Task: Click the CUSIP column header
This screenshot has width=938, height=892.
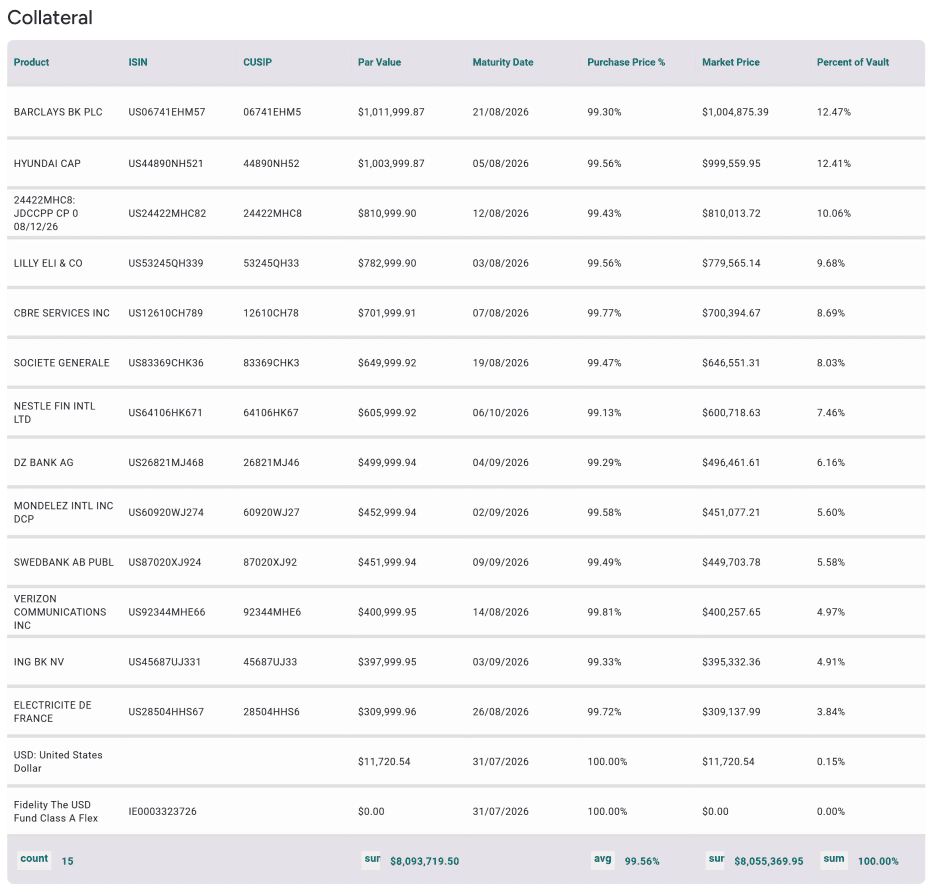Action: (x=257, y=62)
